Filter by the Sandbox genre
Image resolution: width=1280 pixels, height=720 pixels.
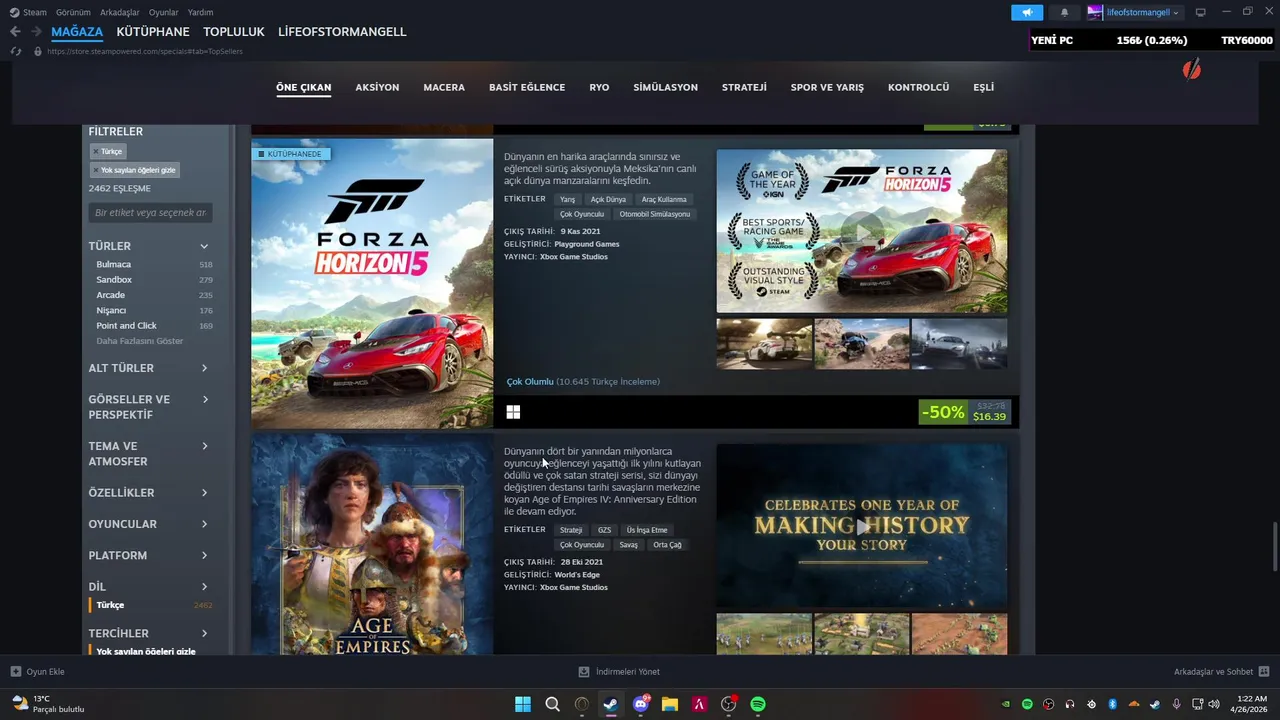click(x=114, y=280)
